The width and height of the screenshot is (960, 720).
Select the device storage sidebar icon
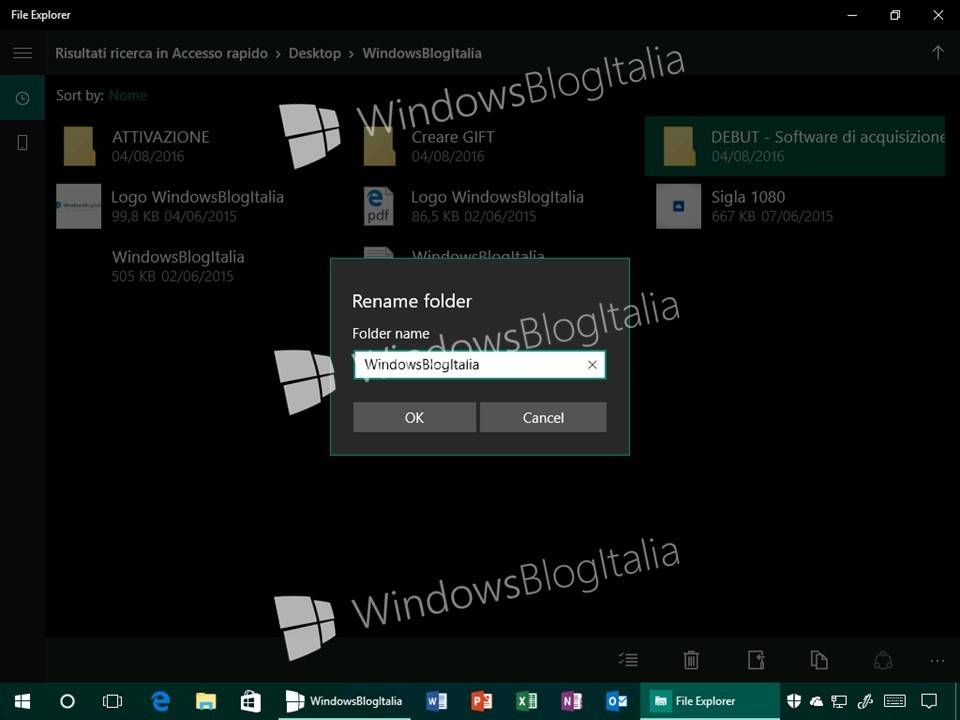(x=22, y=143)
